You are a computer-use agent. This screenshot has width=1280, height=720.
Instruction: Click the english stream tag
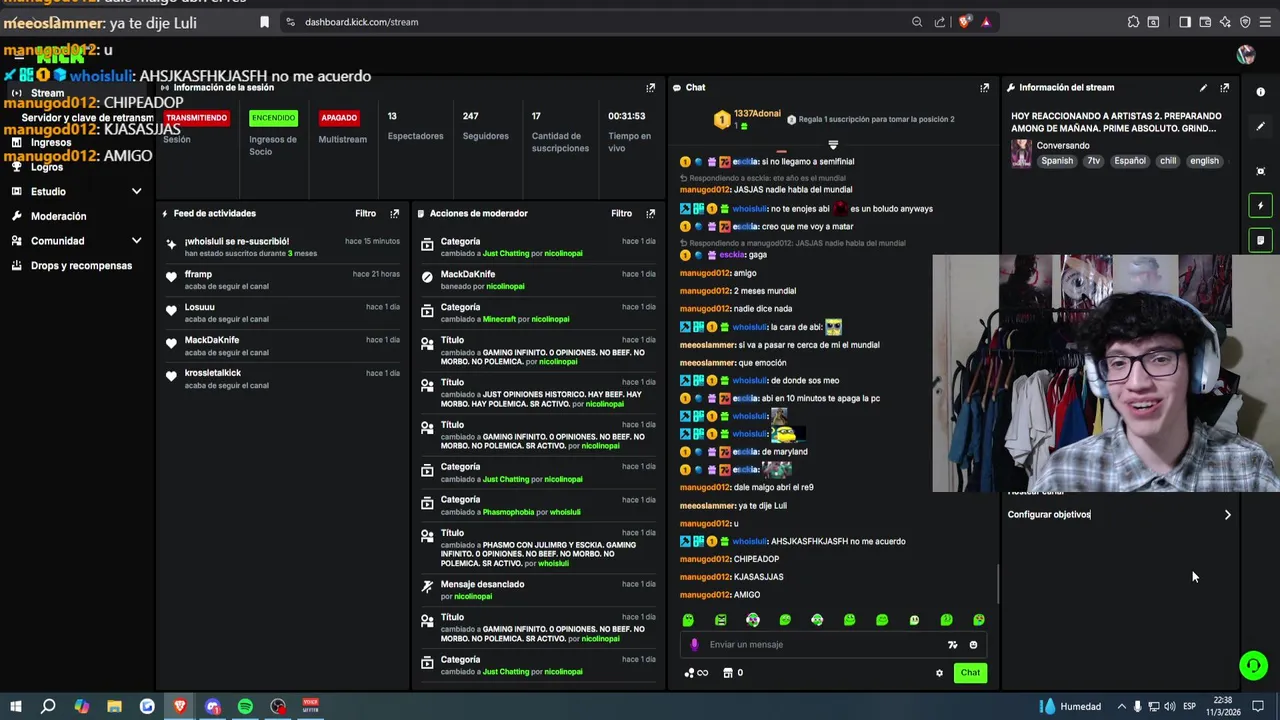1204,161
